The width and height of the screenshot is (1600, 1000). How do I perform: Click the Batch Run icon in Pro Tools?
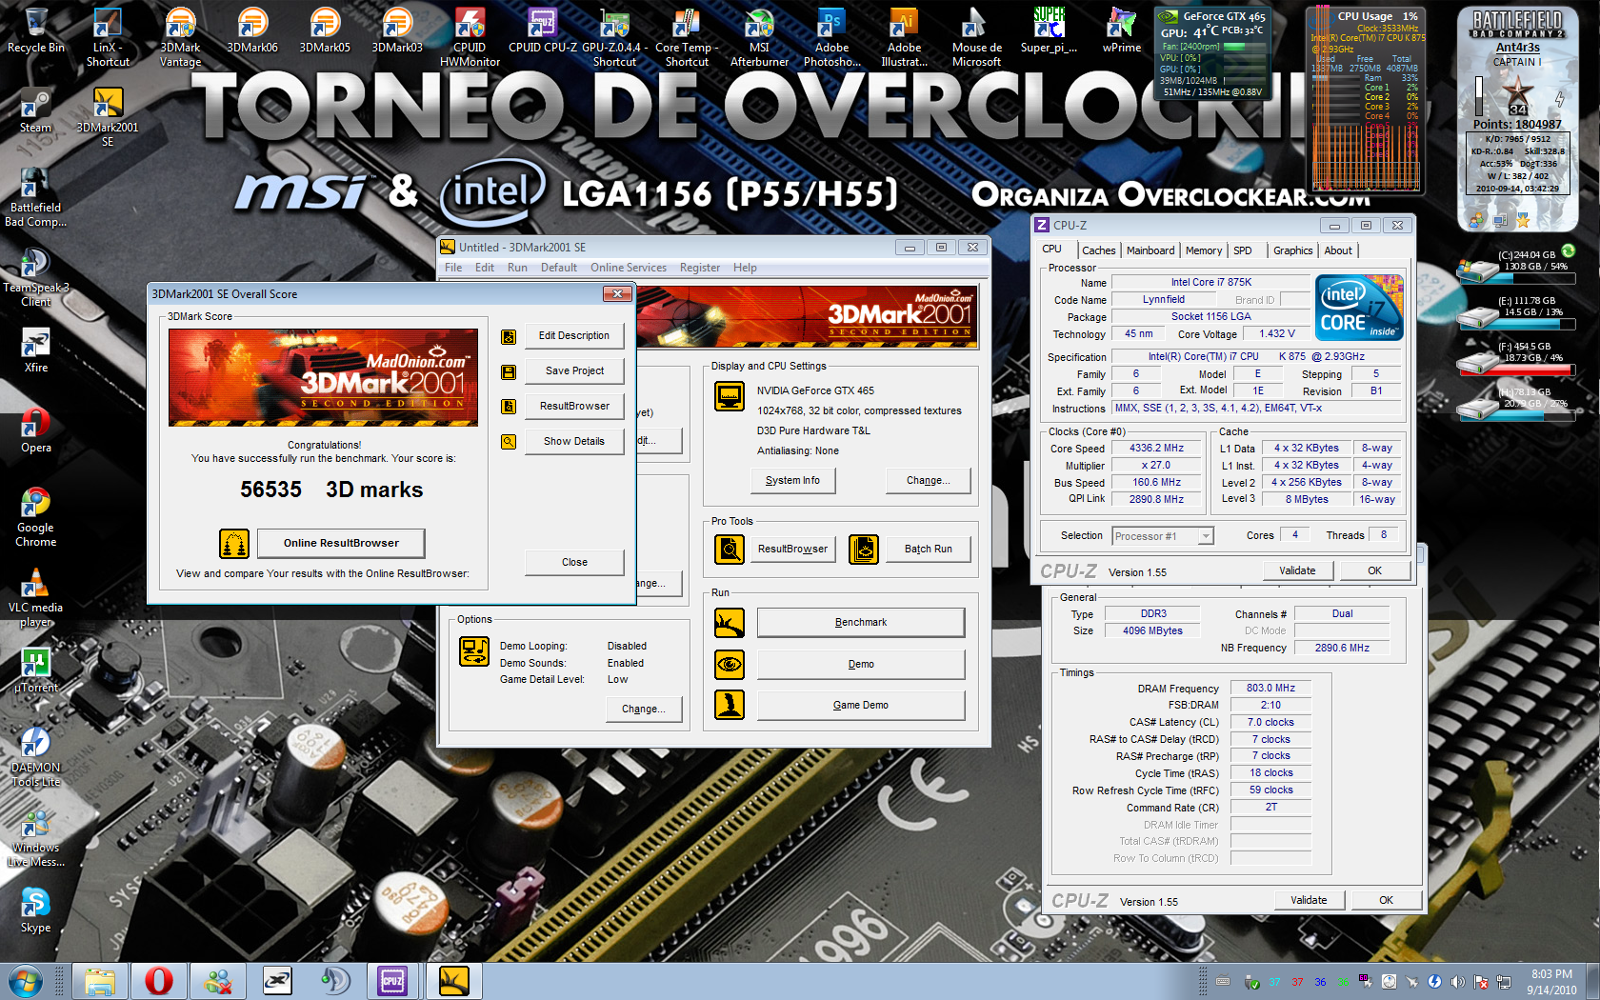[x=864, y=549]
